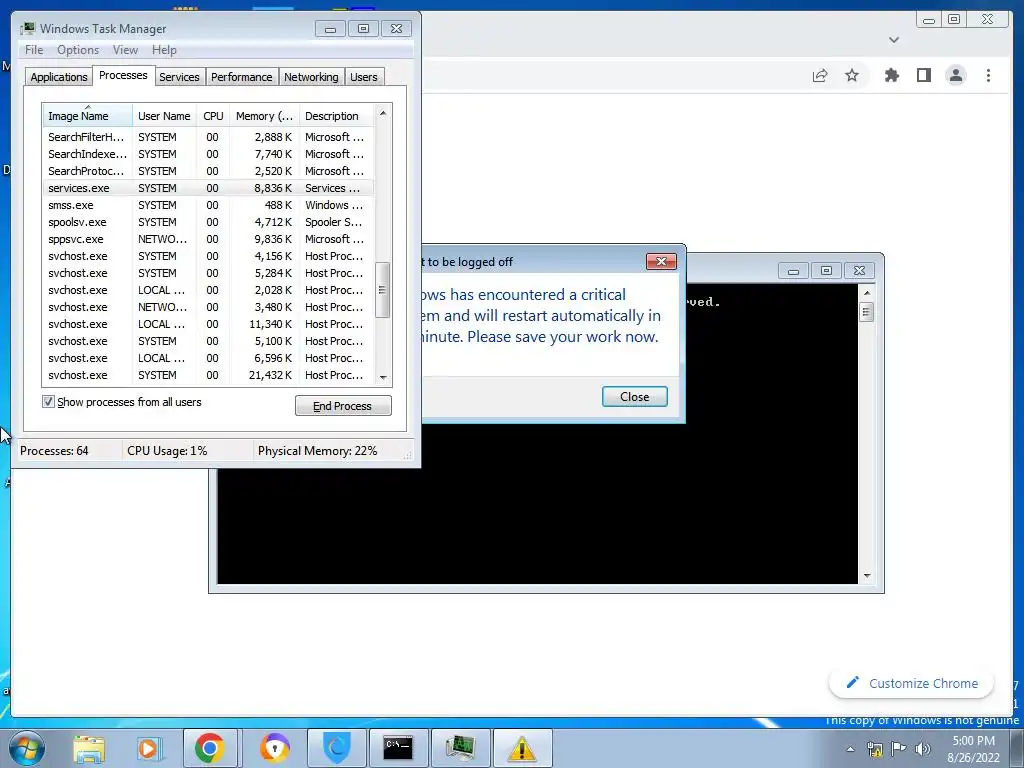
Task: Open the warning triangle taskbar item
Action: click(x=522, y=748)
